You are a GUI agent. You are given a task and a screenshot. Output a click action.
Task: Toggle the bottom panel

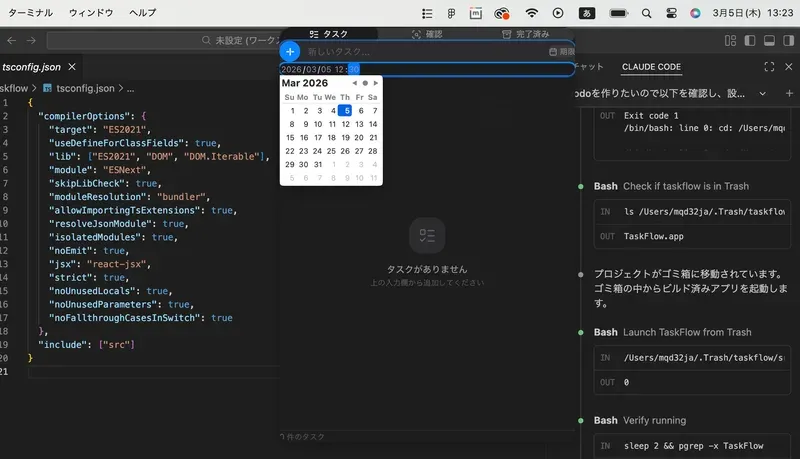pyautogui.click(x=769, y=40)
